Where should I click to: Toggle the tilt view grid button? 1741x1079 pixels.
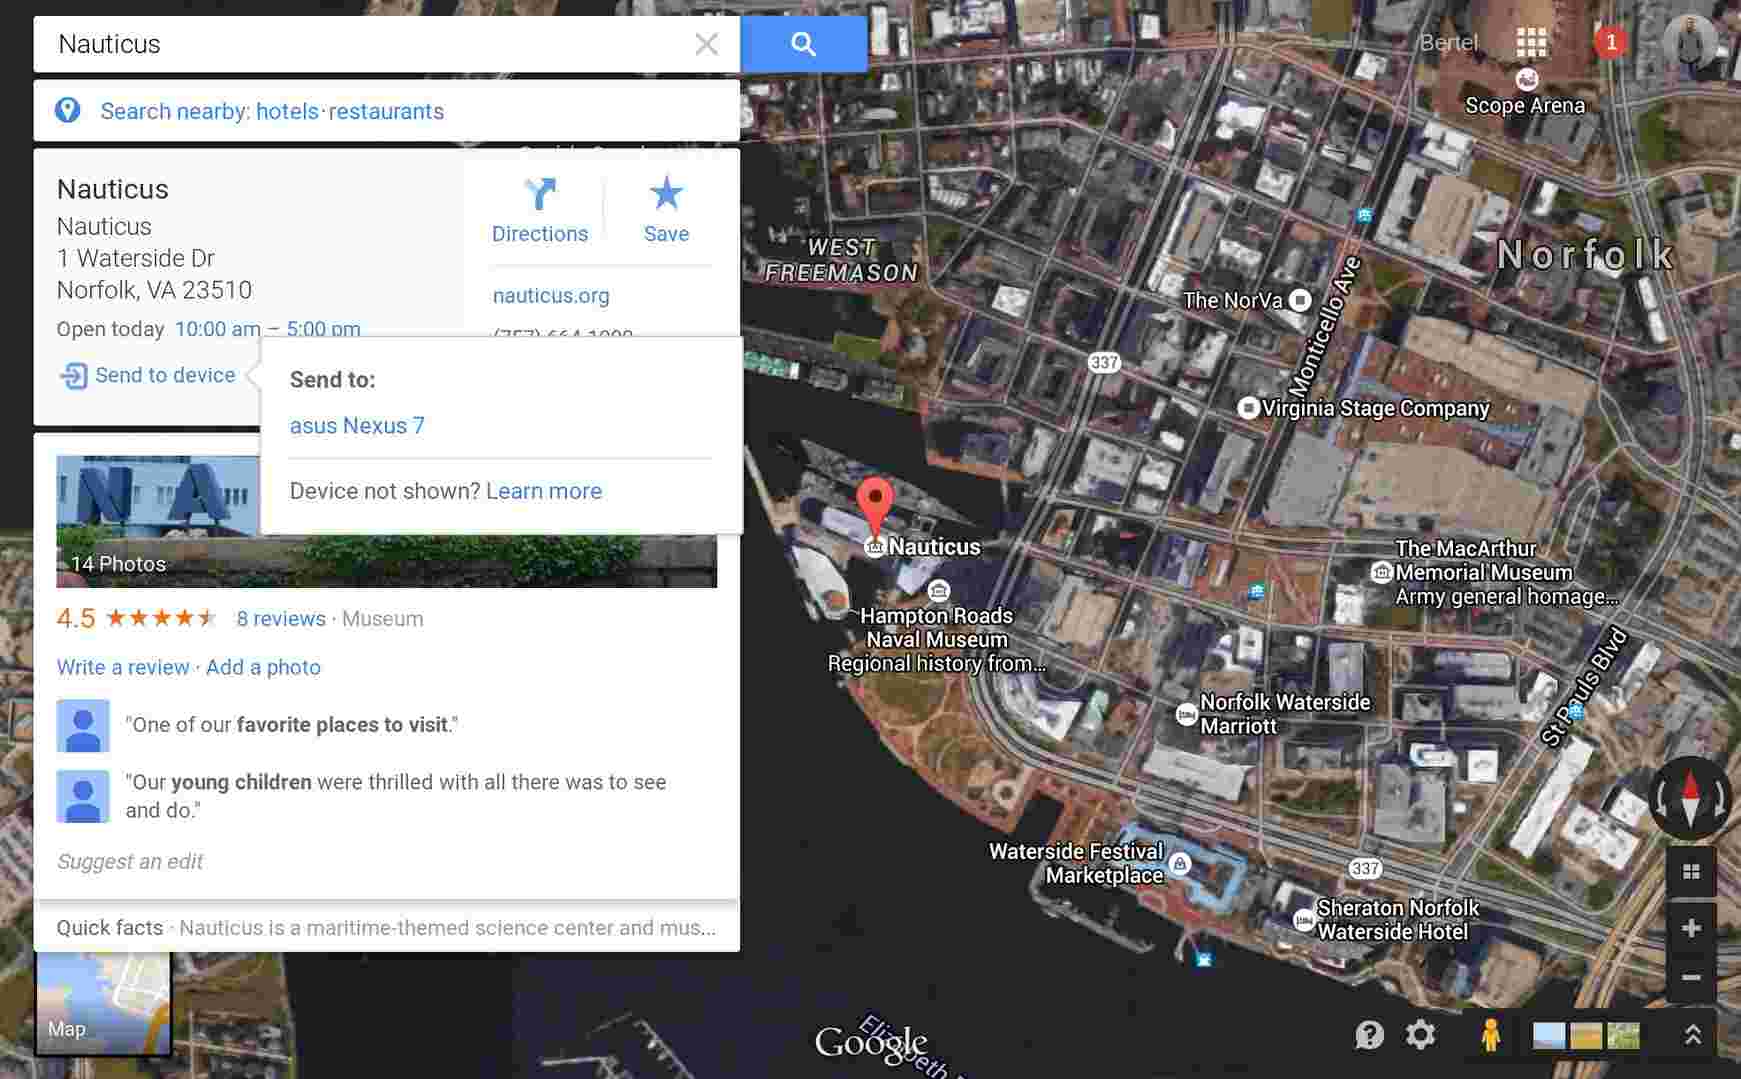(x=1691, y=872)
